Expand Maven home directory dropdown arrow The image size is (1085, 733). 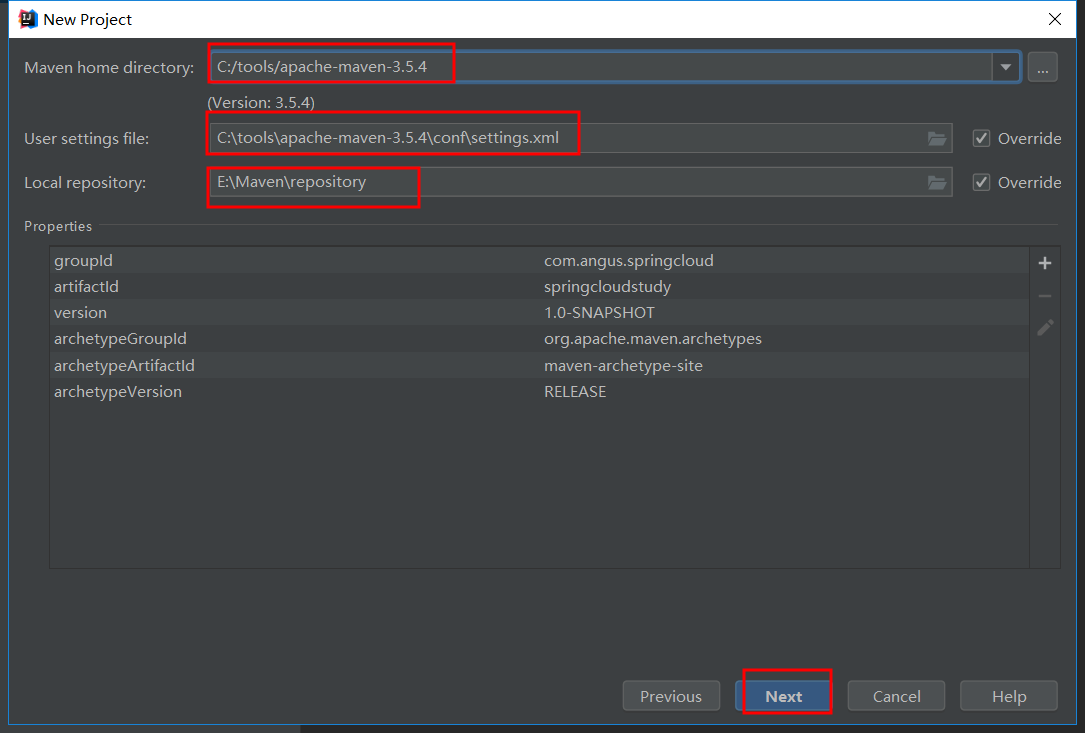point(1005,67)
